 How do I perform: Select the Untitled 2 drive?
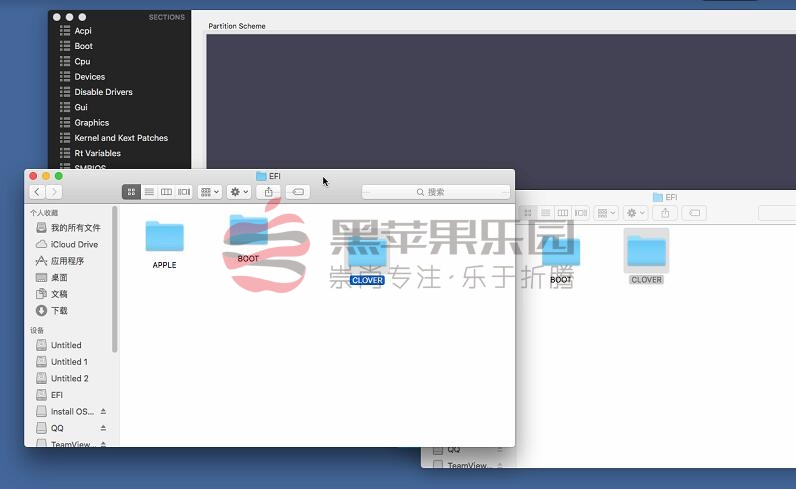[x=68, y=378]
